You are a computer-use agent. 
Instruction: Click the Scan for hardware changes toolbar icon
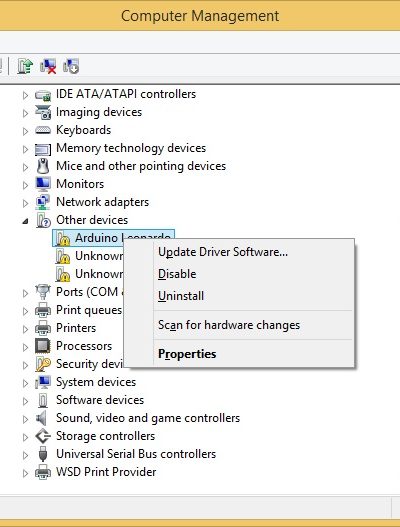coord(71,66)
